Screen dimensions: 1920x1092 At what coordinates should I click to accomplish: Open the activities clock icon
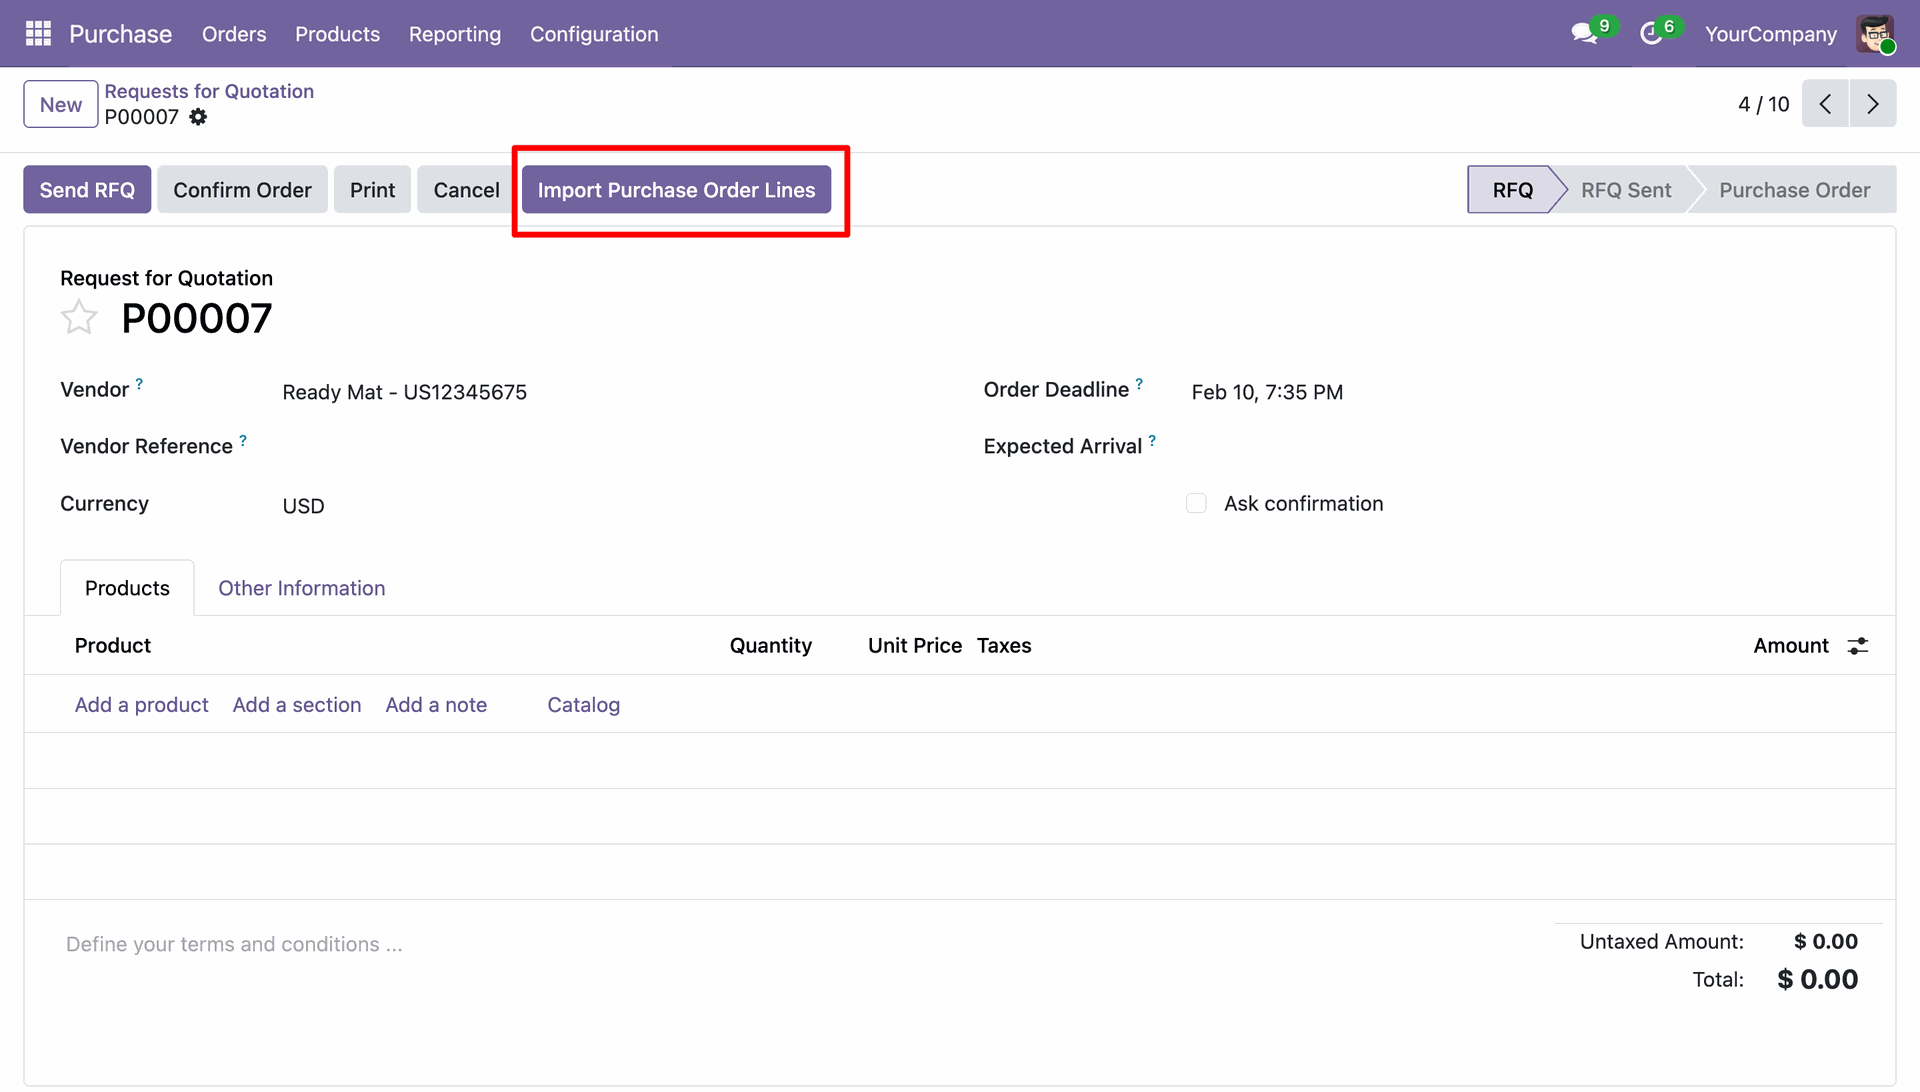point(1651,34)
